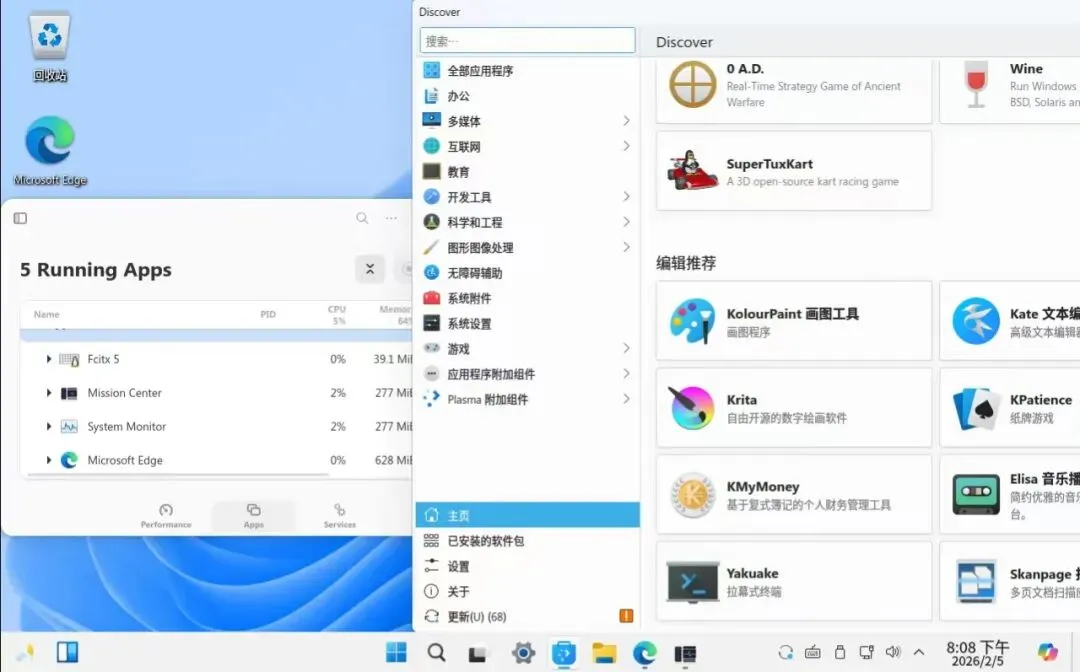
Task: Click the KolourPaint 画图工具 icon
Action: click(x=692, y=321)
